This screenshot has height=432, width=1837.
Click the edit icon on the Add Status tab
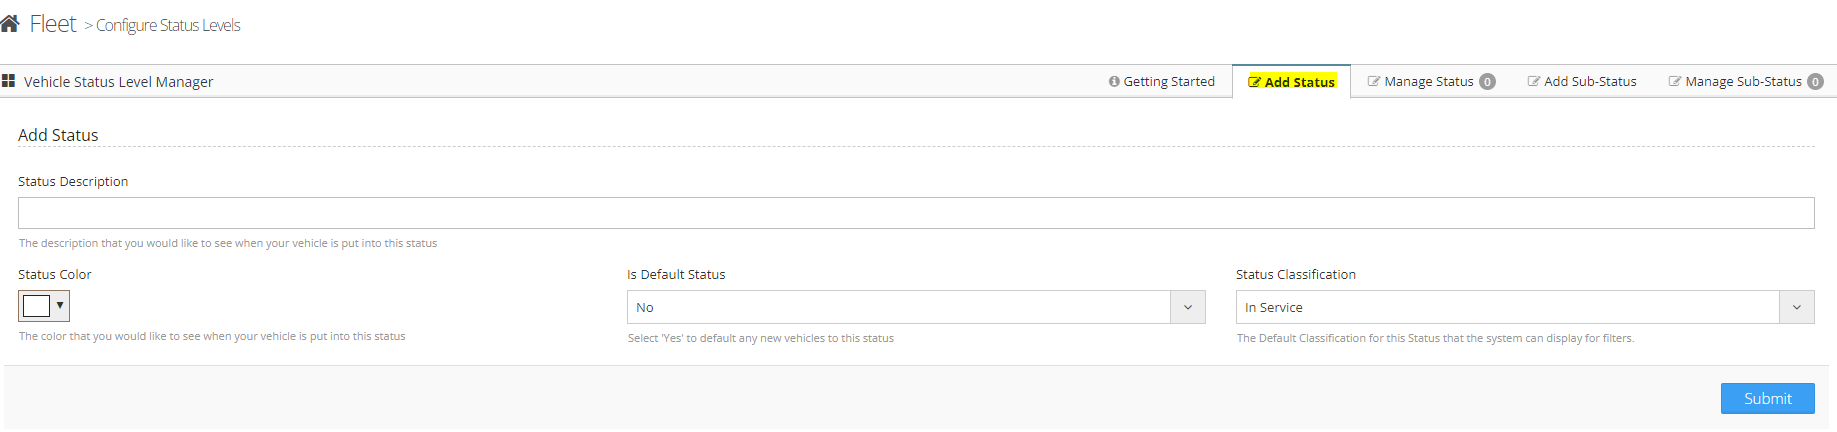pyautogui.click(x=1255, y=82)
